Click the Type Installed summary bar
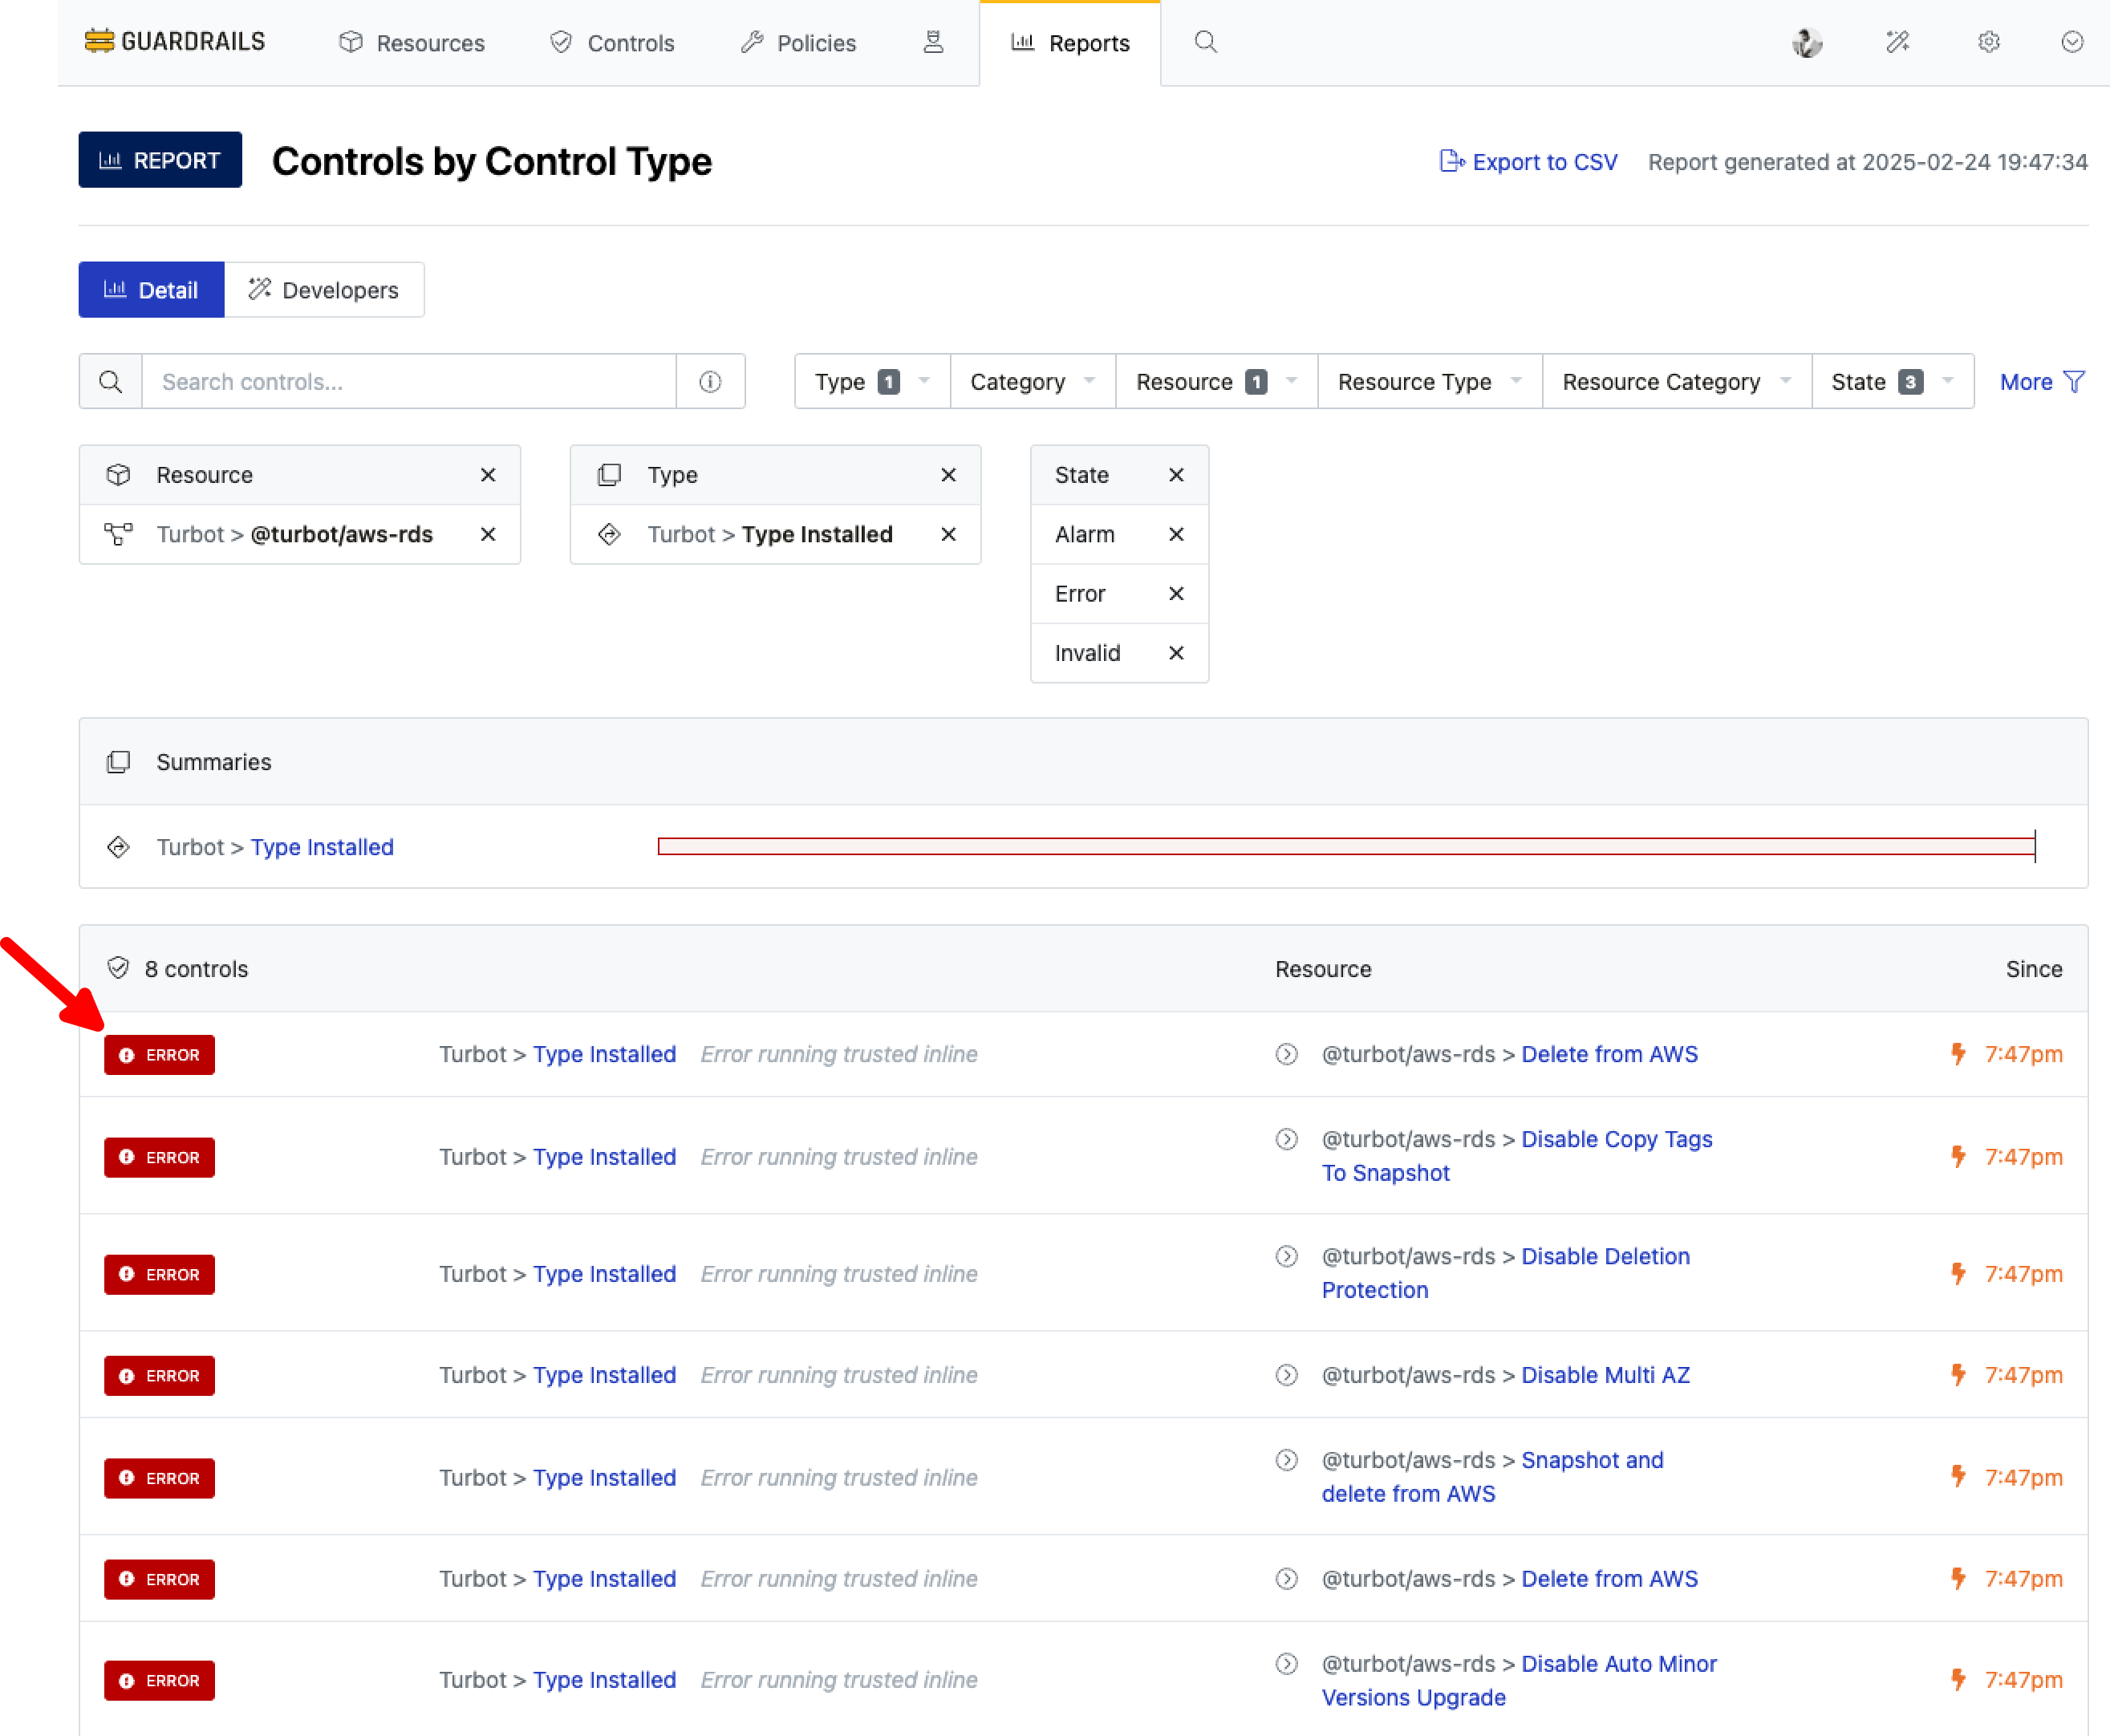The image size is (2110, 1736). [x=1345, y=847]
